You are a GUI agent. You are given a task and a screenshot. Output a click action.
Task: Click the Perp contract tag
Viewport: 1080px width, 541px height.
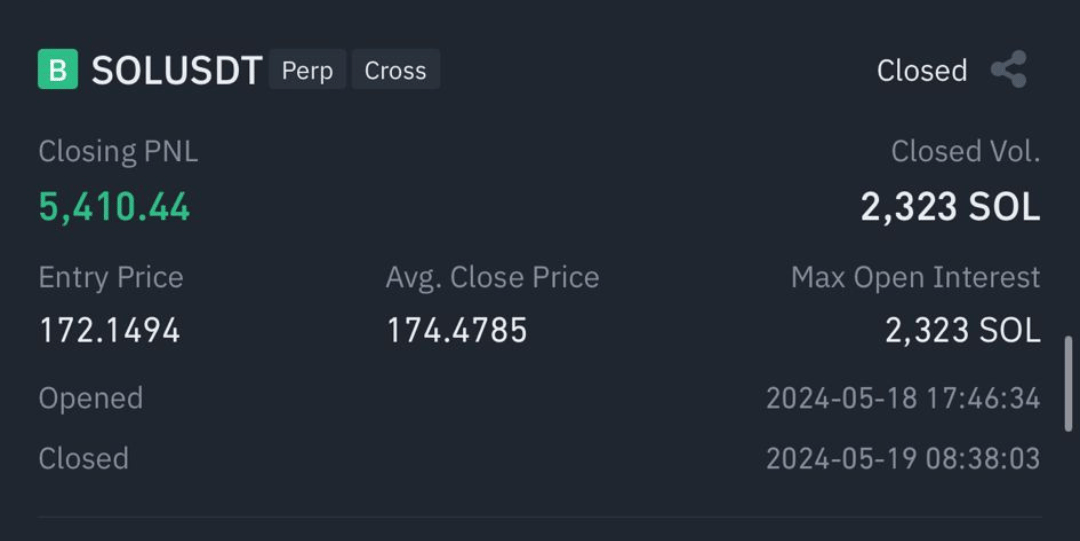307,70
